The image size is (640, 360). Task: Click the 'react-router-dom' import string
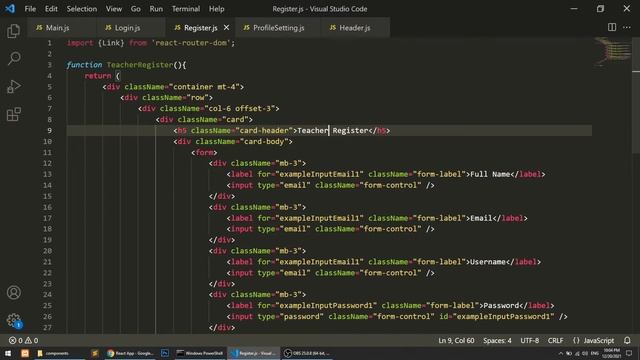point(191,43)
